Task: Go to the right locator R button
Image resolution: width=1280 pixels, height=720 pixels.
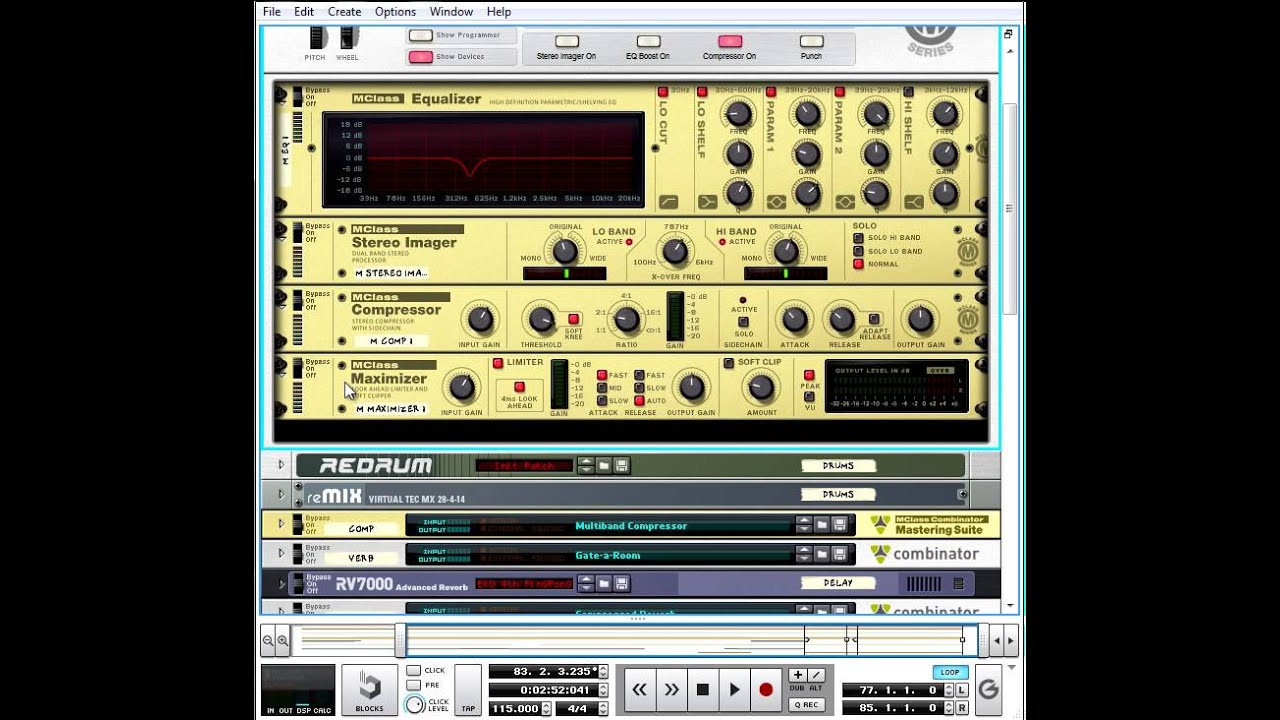Action: click(961, 708)
